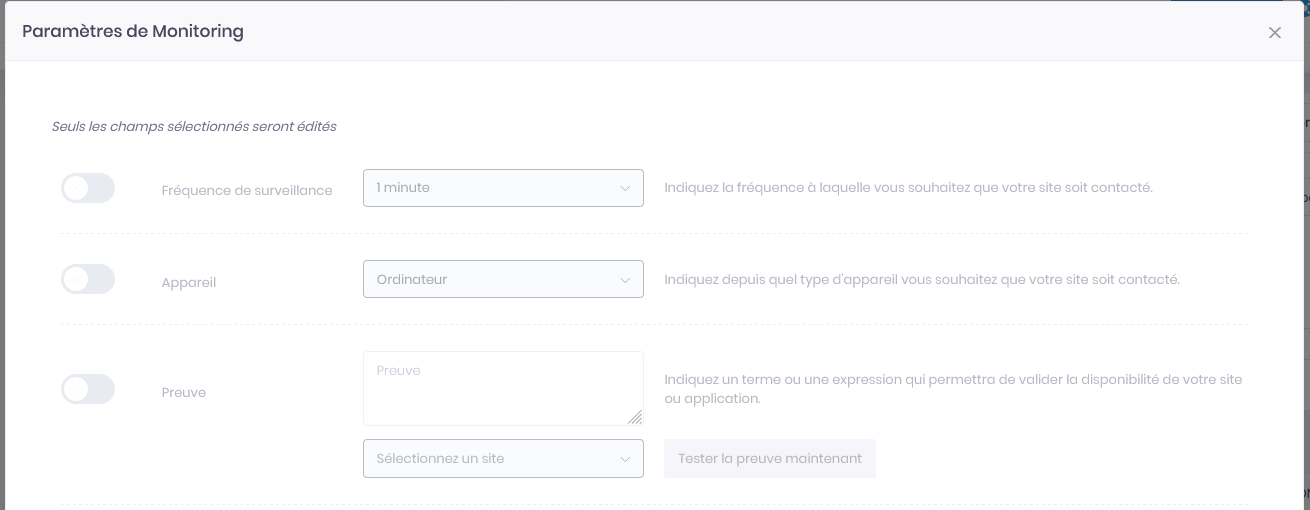Click the 'Preuve' field label
Screen dimensions: 1310x510
[184, 392]
